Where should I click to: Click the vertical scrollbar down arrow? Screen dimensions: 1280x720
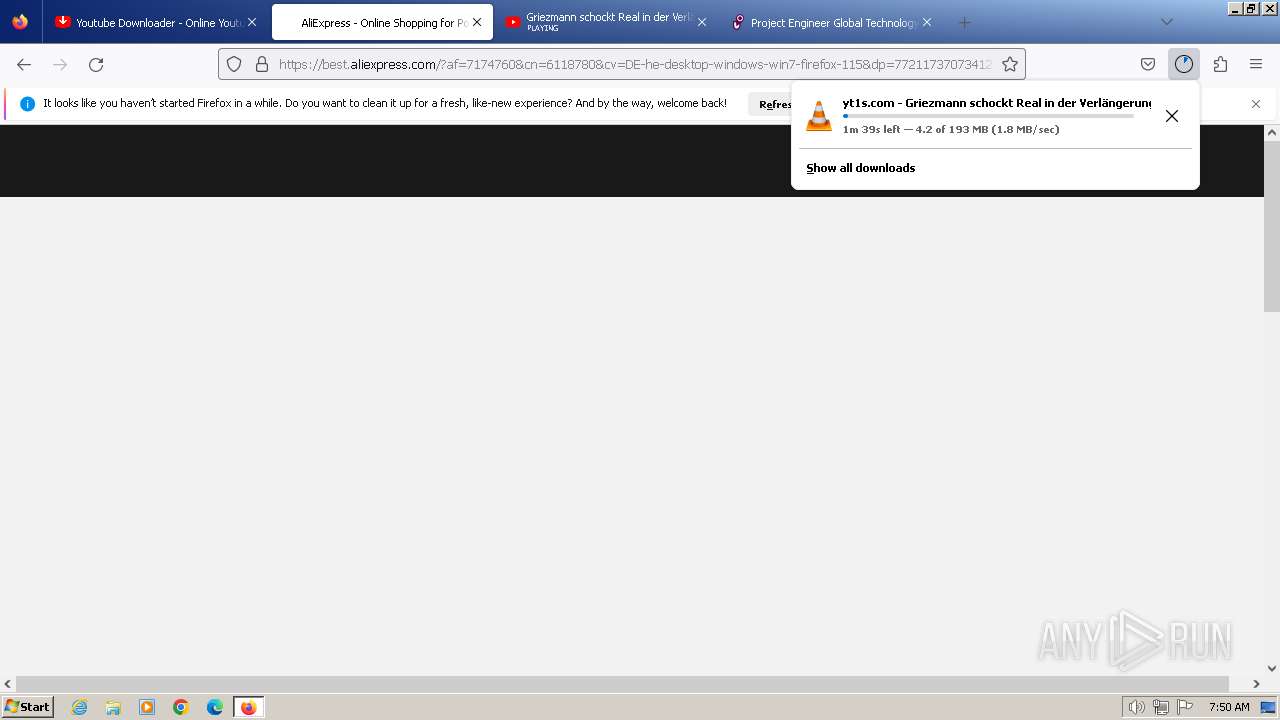click(1272, 668)
